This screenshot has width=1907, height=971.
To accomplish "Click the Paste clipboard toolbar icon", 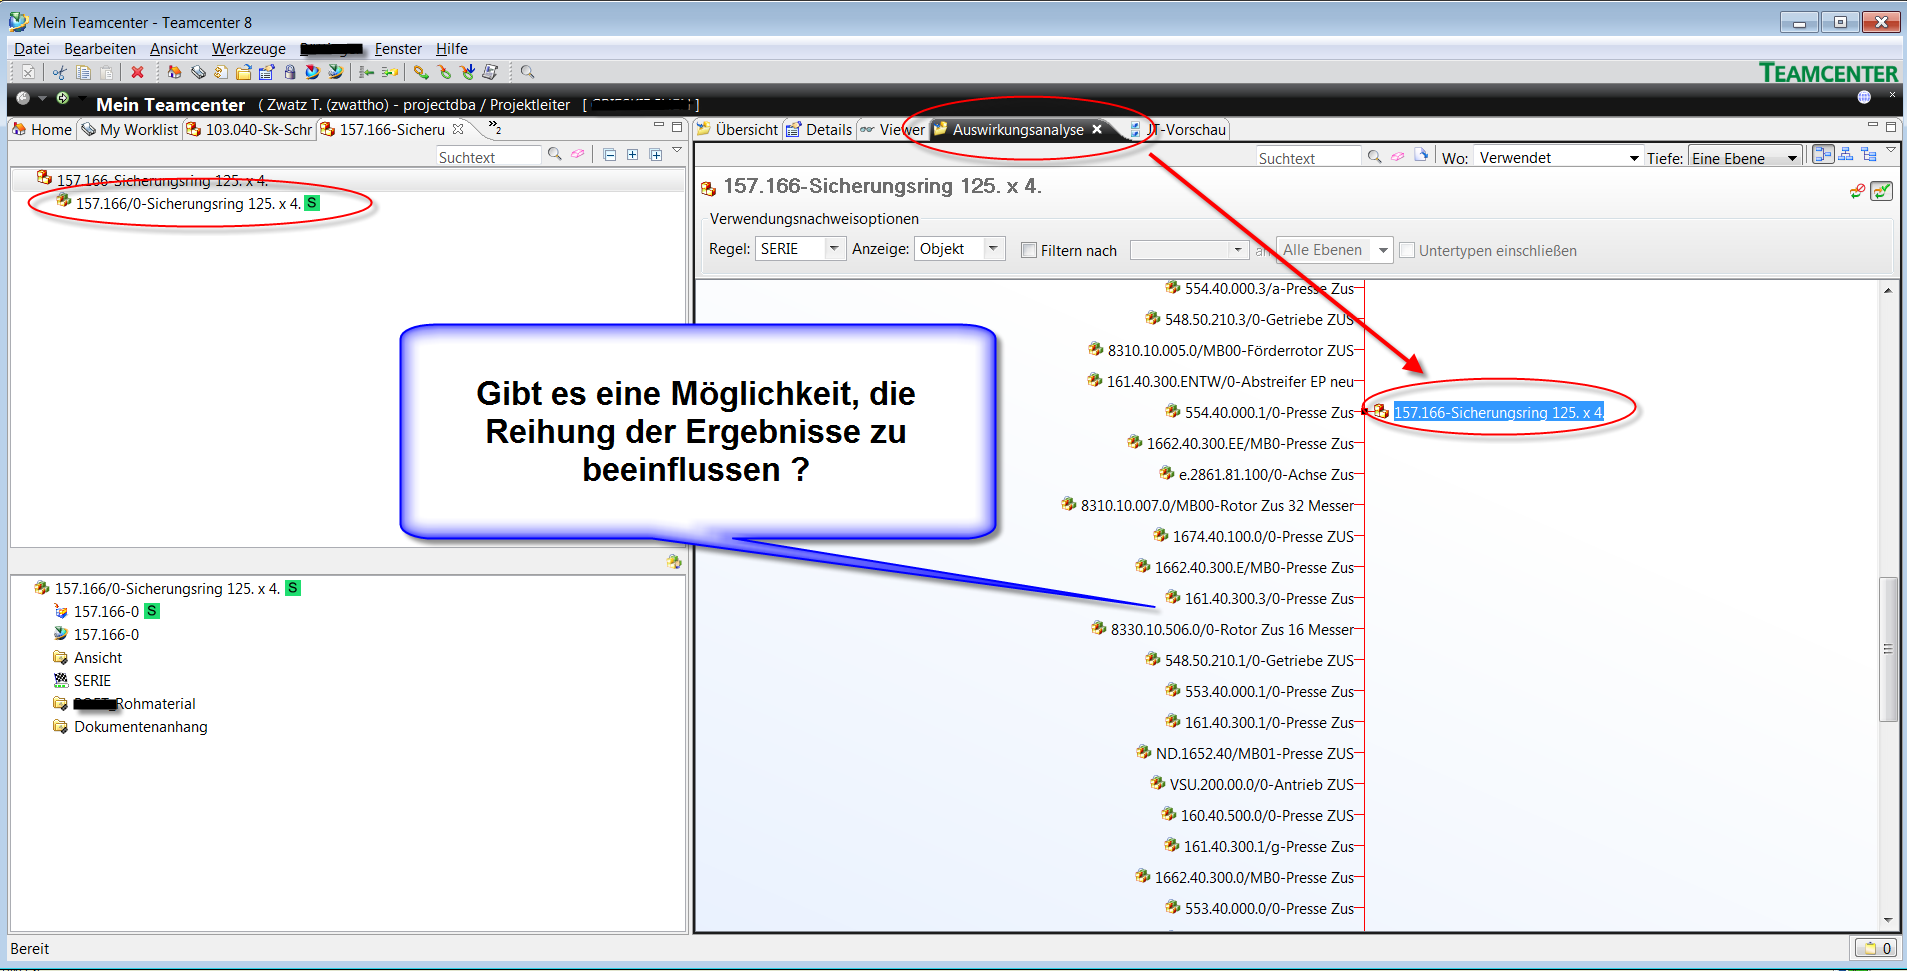I will click(106, 72).
